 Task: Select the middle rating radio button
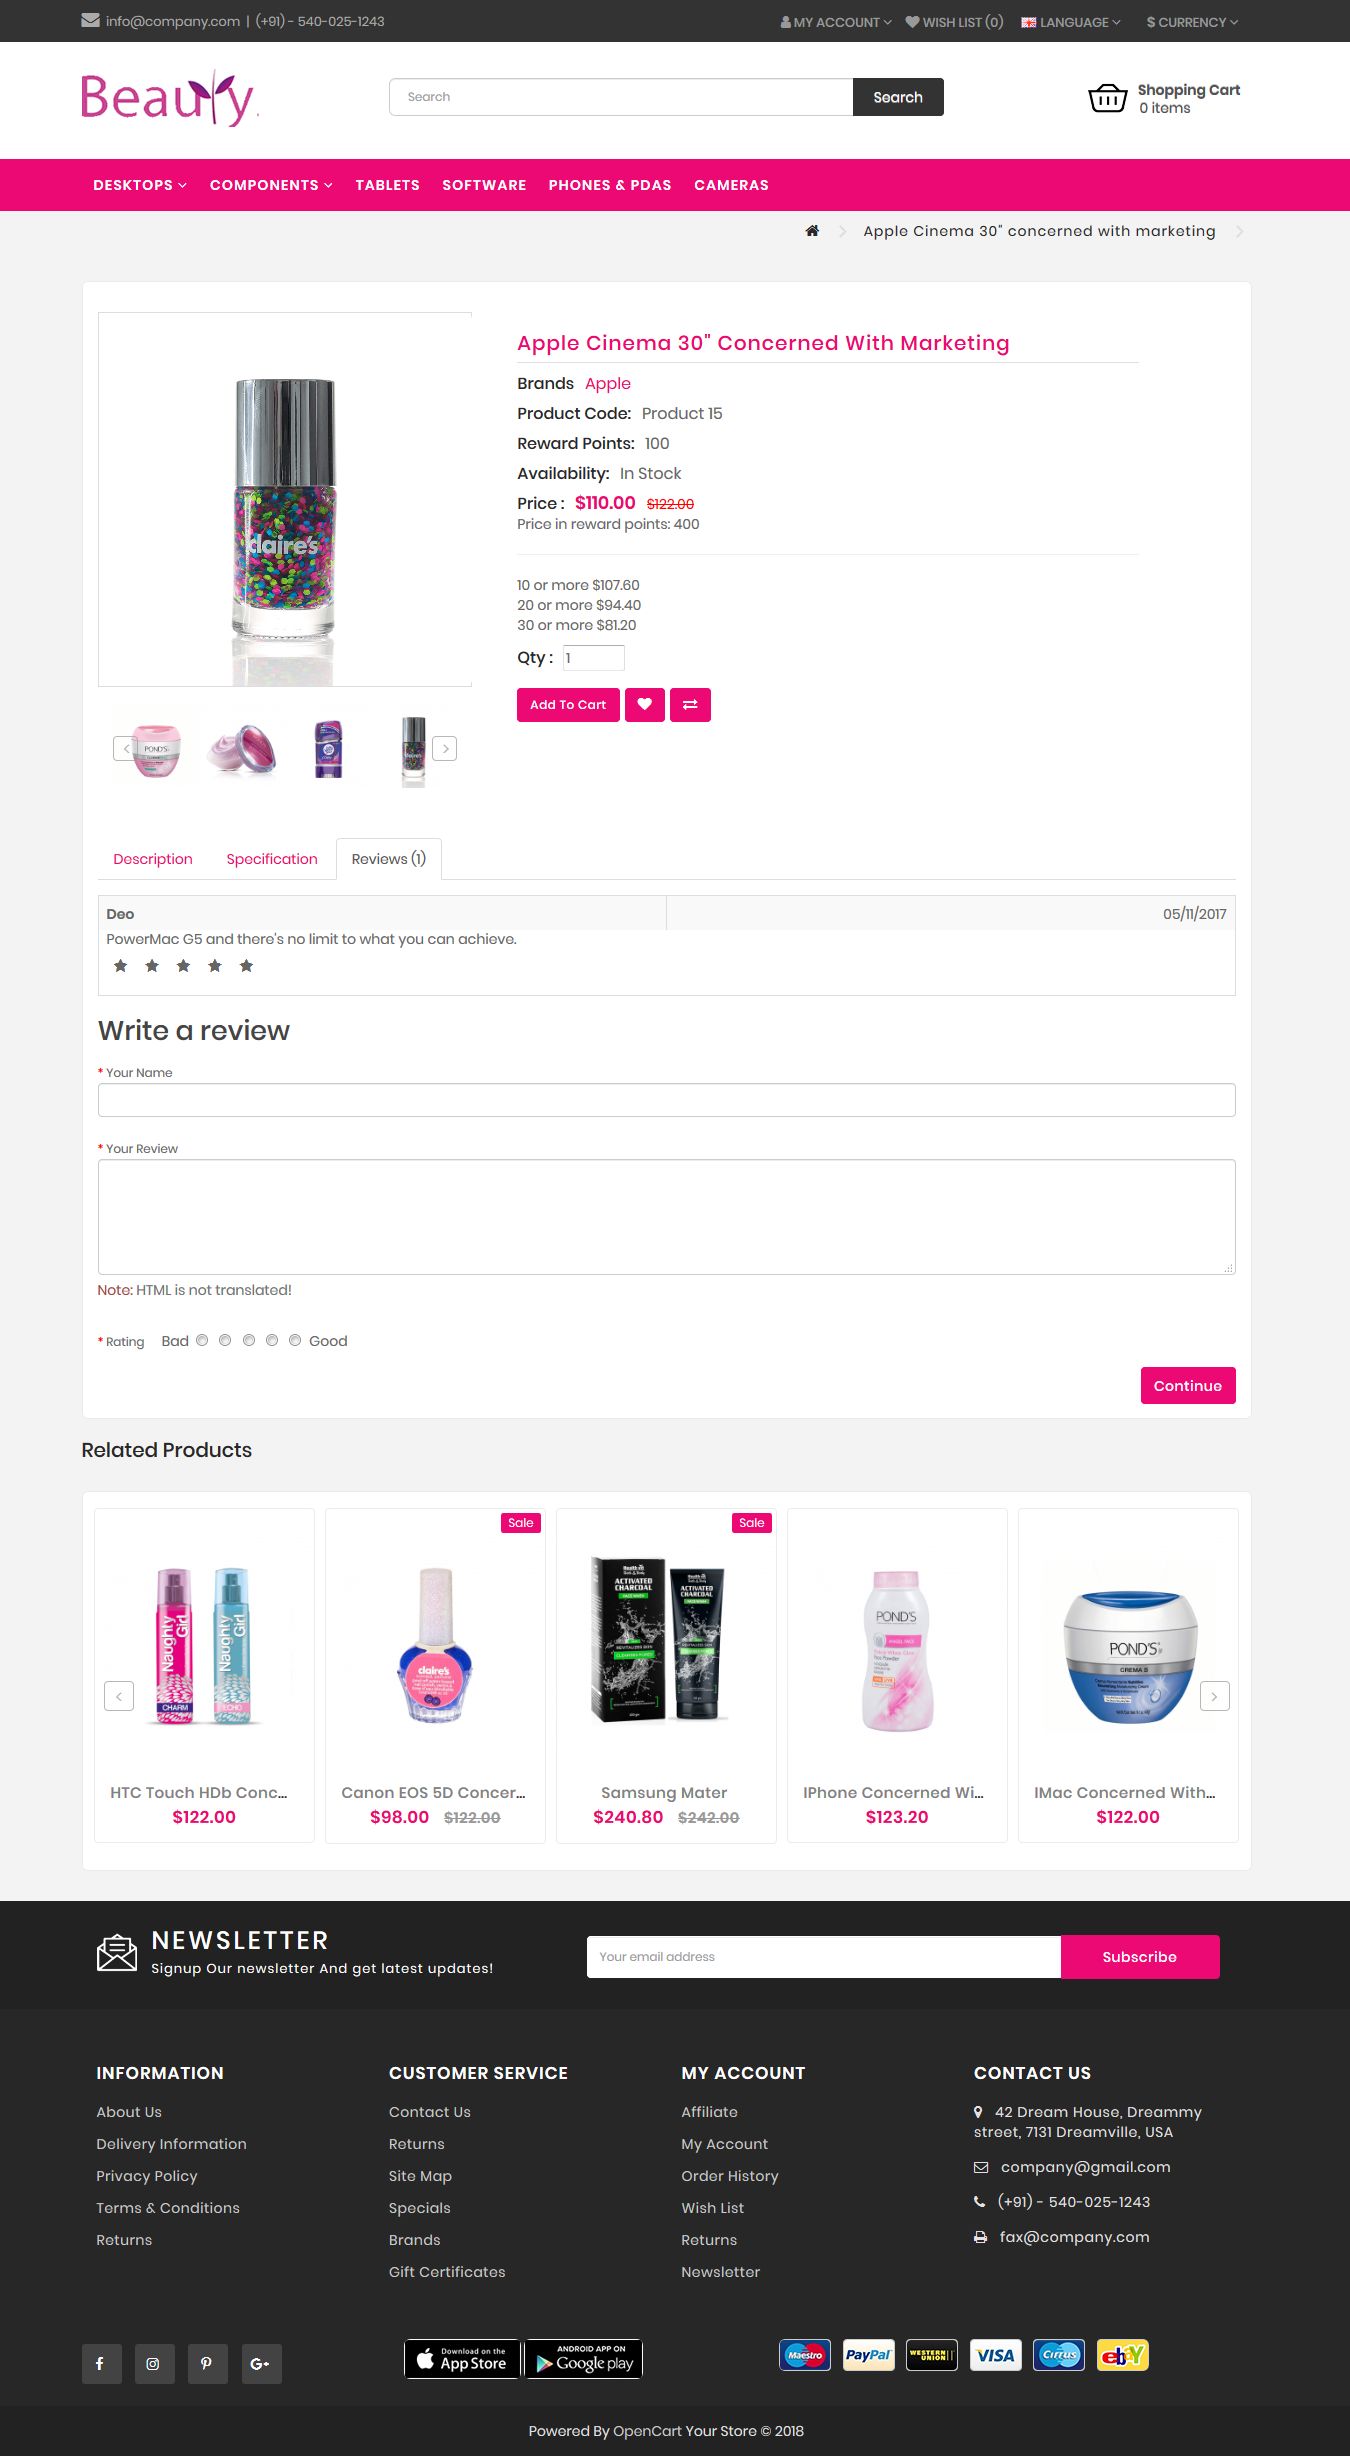(249, 1340)
